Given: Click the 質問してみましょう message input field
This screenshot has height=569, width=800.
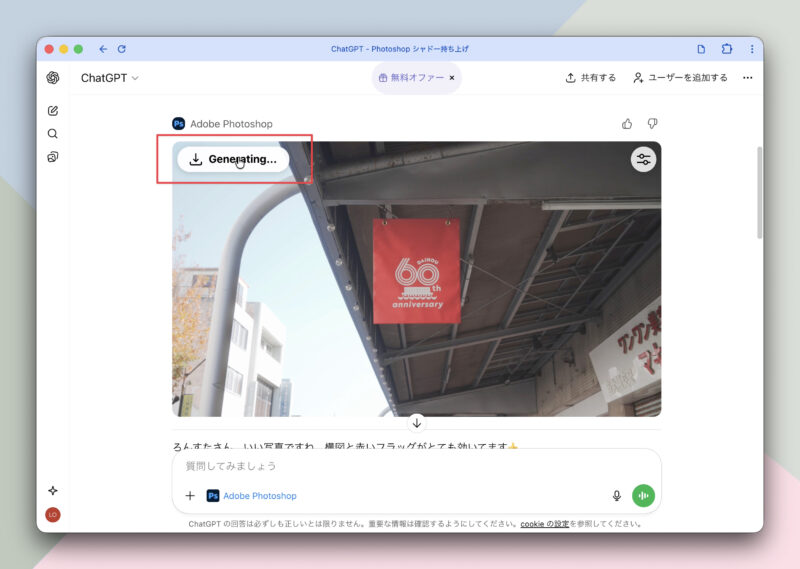Looking at the screenshot, I should (x=416, y=466).
